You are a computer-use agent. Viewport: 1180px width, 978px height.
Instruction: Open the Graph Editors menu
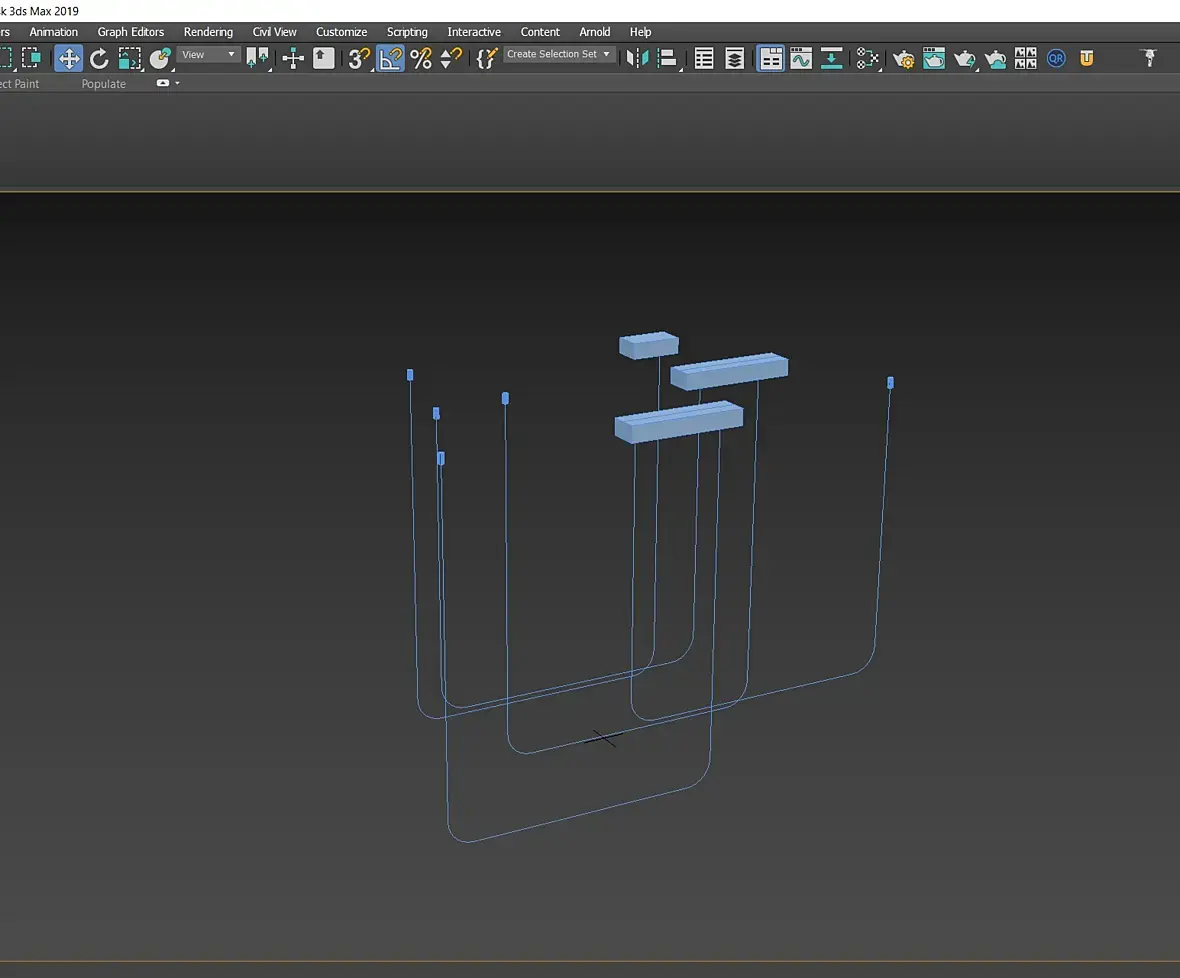point(130,32)
